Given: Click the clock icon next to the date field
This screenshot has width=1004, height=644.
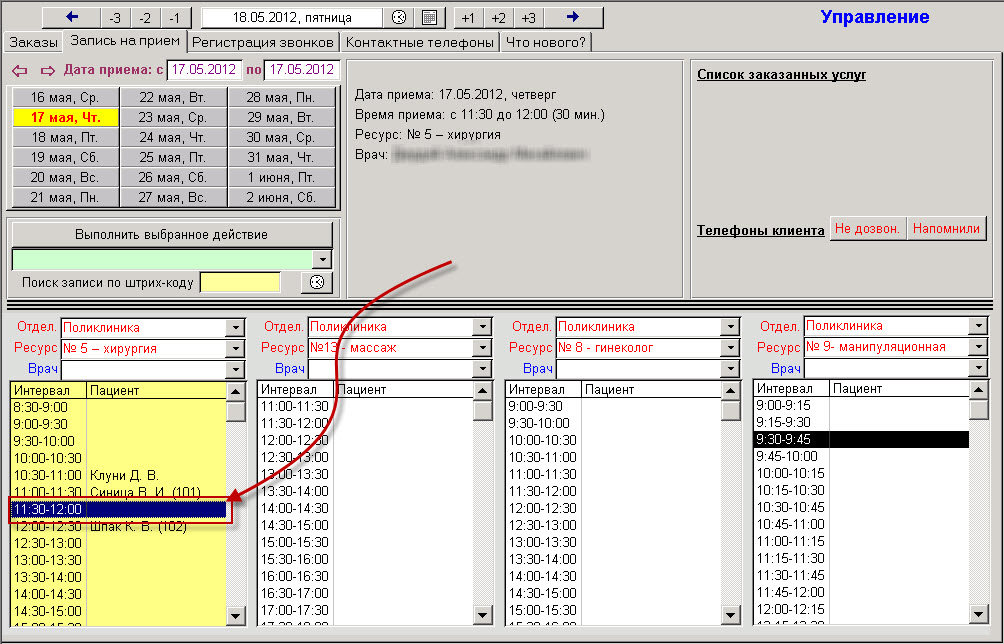Looking at the screenshot, I should point(398,18).
